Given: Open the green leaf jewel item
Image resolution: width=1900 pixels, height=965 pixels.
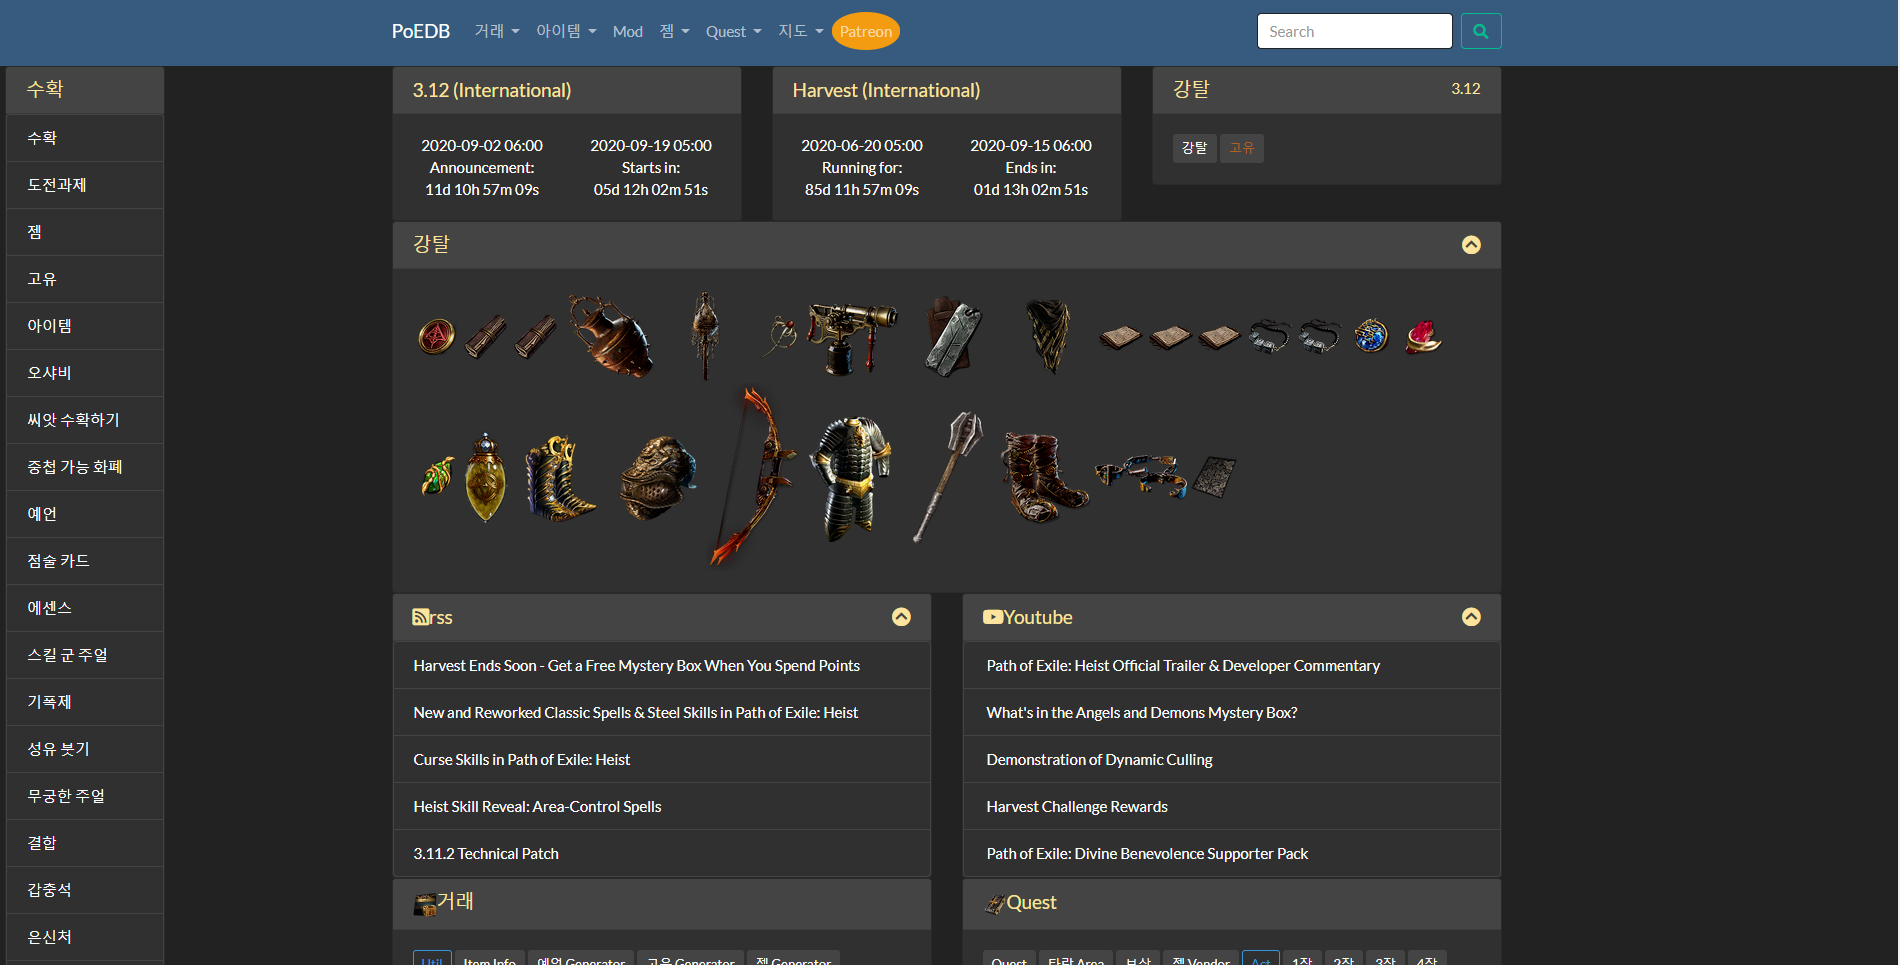Looking at the screenshot, I should [x=438, y=476].
